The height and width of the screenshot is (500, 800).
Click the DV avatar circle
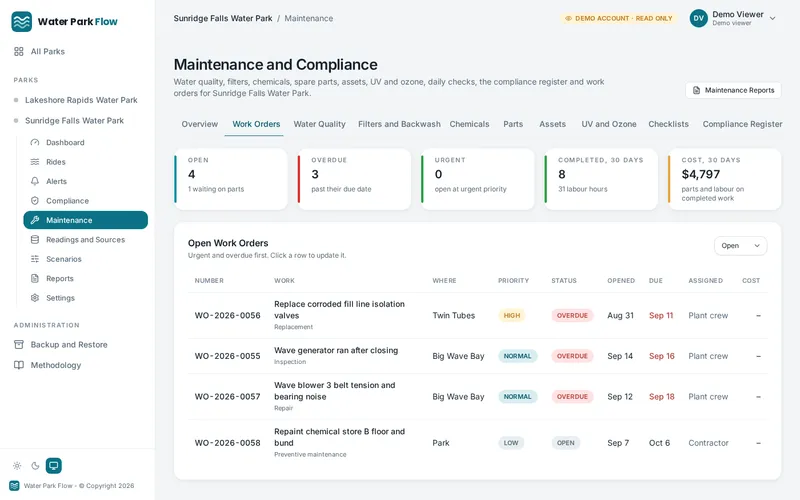pos(698,18)
